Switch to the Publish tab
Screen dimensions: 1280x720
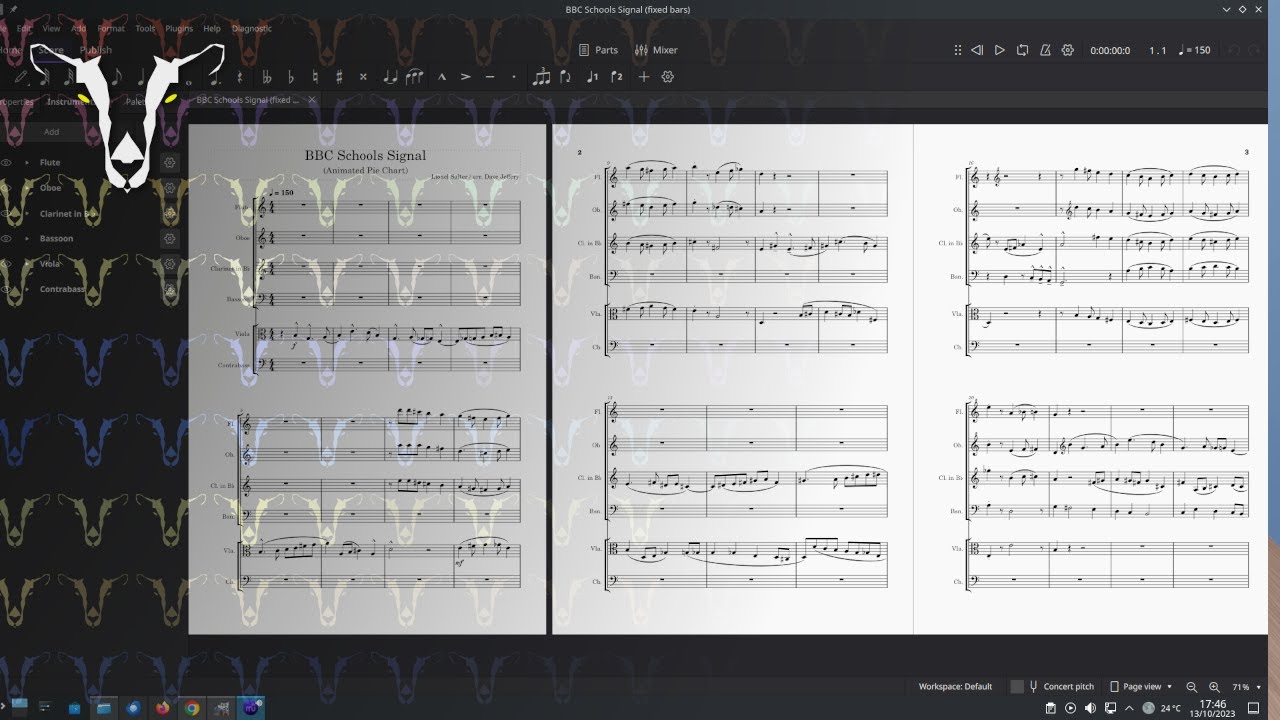[x=96, y=50]
